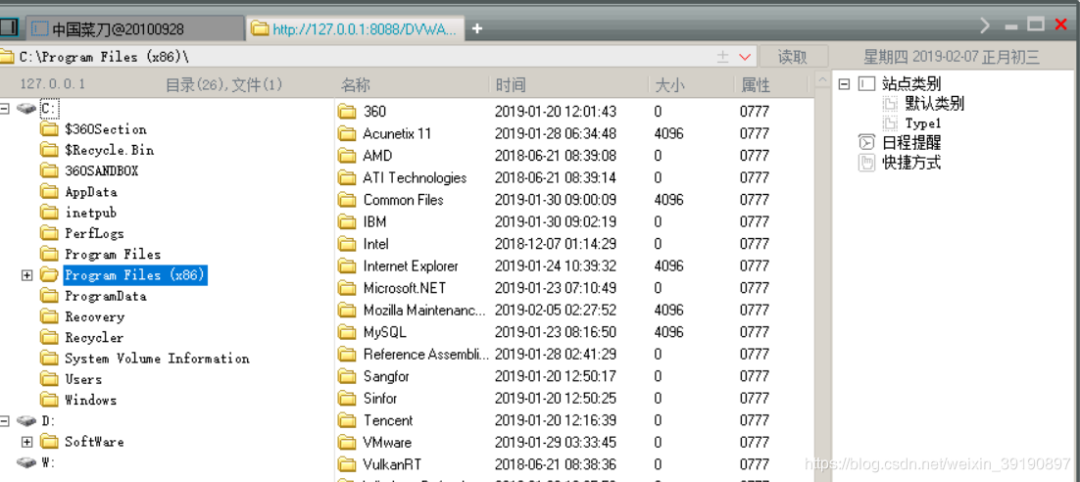Screen dimensions: 1080x482
Task: Select Recycler folder in tree
Action: [94, 337]
